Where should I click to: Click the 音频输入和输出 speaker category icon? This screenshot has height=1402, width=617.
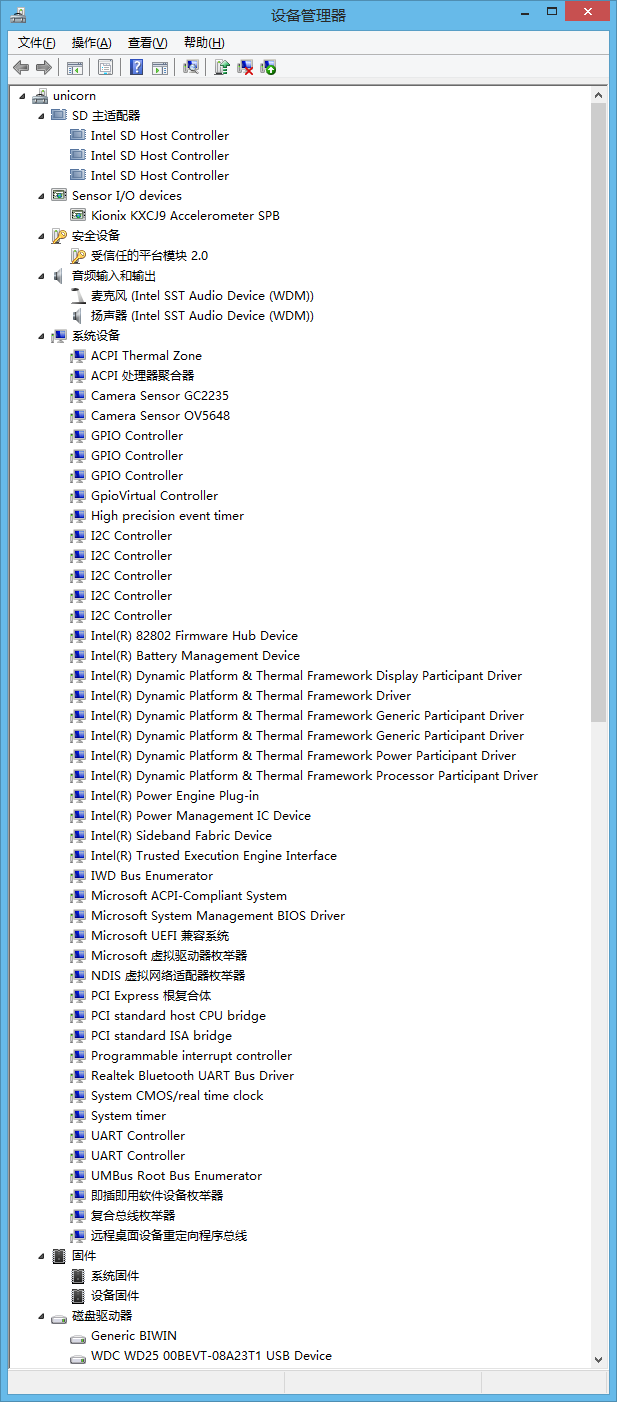click(59, 276)
